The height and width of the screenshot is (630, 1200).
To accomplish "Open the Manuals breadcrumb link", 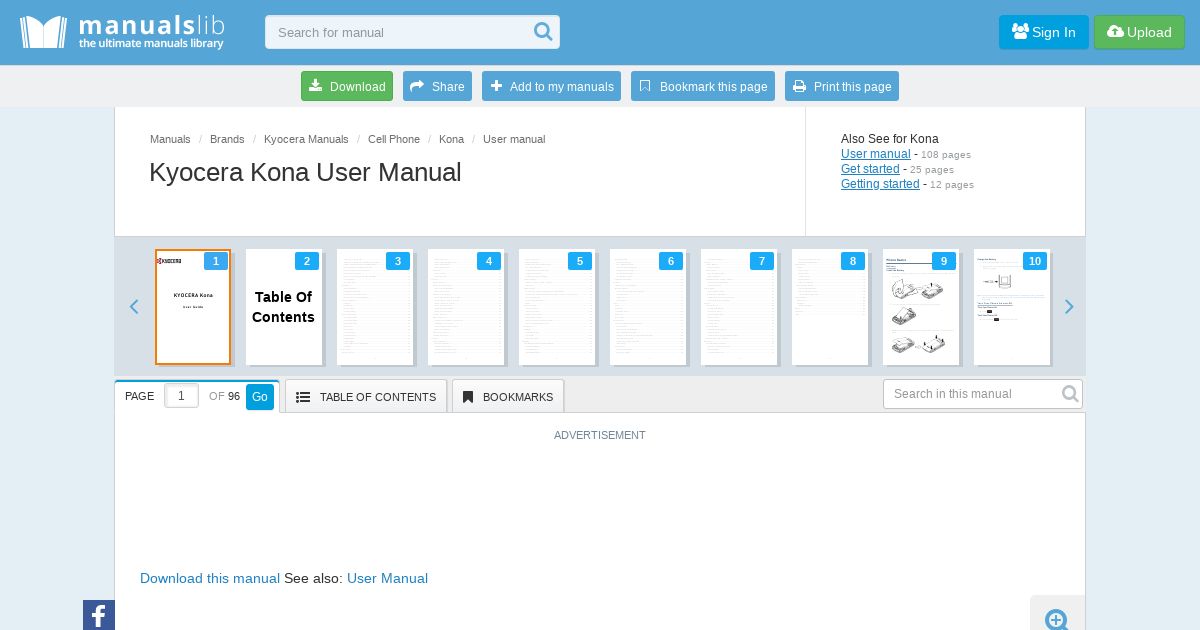I will click(170, 139).
